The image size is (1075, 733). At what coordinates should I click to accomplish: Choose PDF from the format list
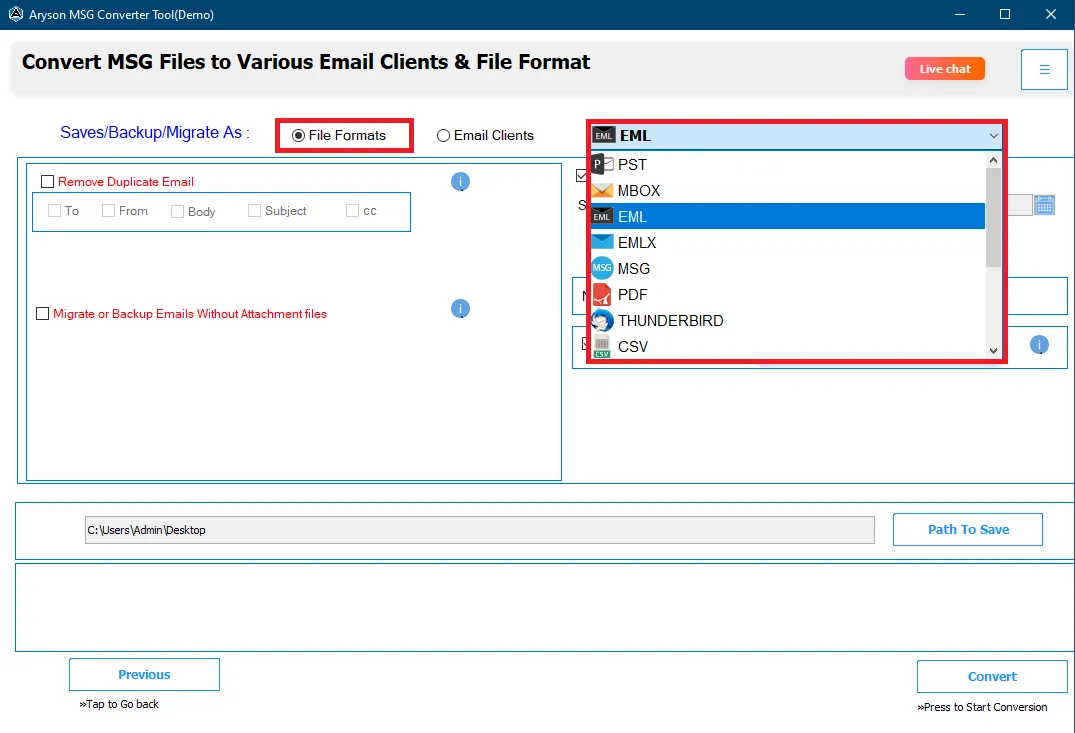point(788,295)
